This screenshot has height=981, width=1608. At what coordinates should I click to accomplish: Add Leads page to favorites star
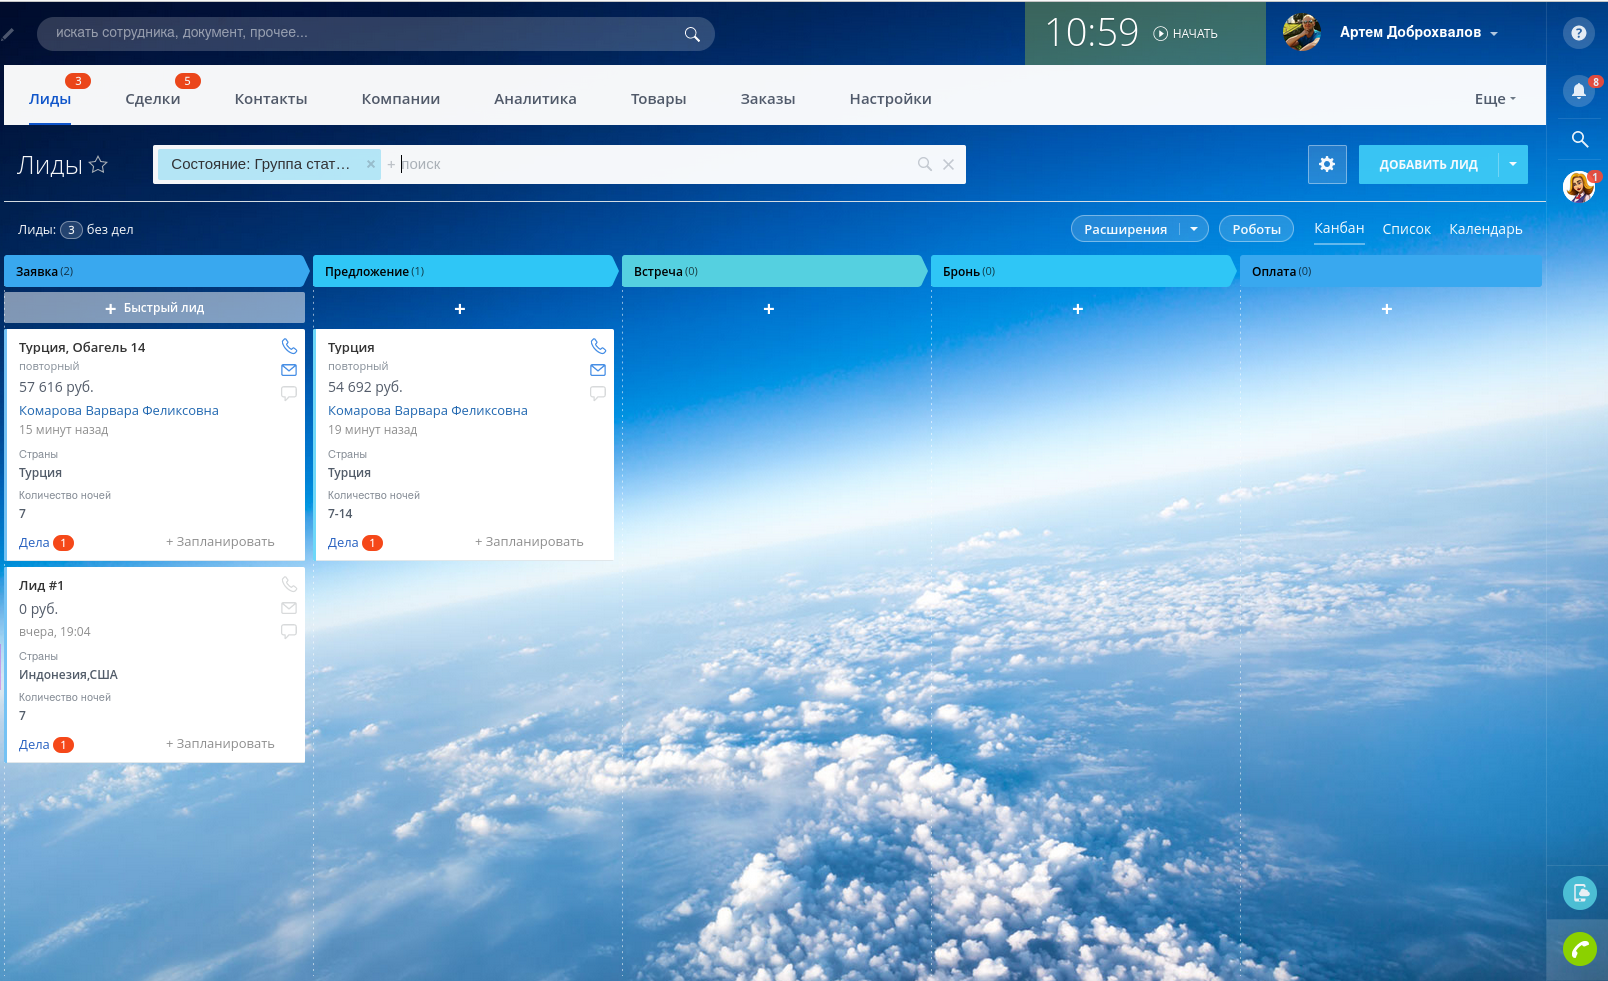point(98,164)
